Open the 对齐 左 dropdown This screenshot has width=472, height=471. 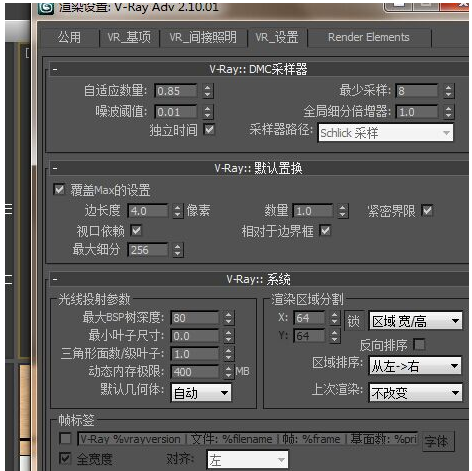(248, 460)
